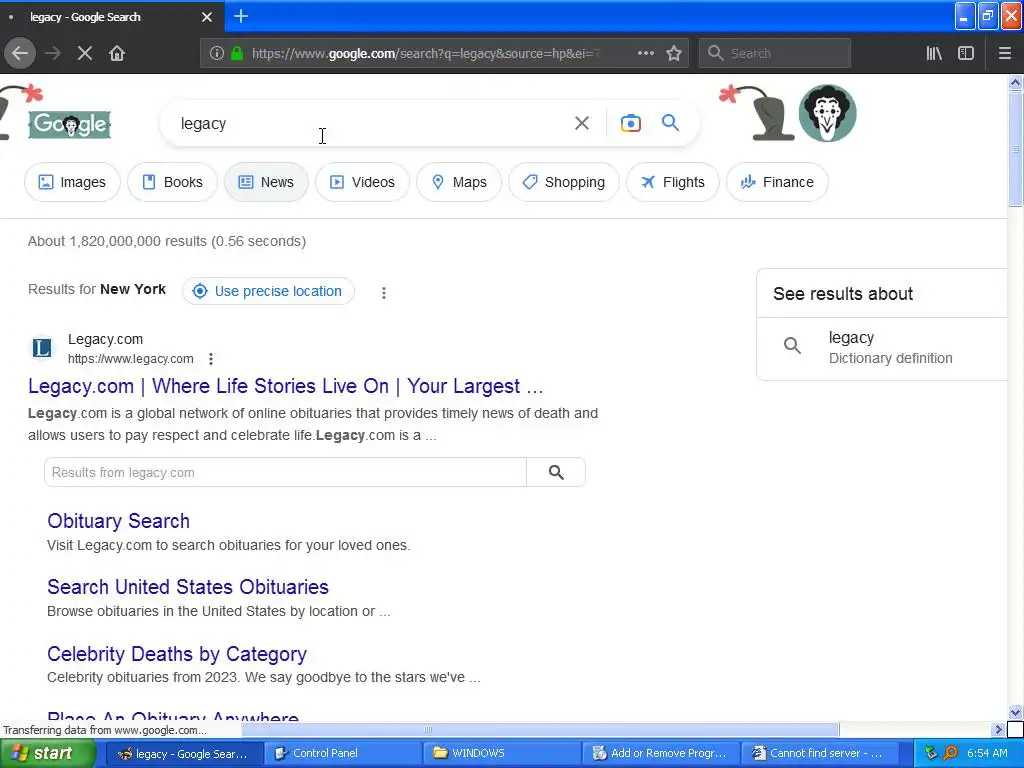The image size is (1024, 768).
Task: Open the Obituary Search sitelink
Action: click(118, 521)
